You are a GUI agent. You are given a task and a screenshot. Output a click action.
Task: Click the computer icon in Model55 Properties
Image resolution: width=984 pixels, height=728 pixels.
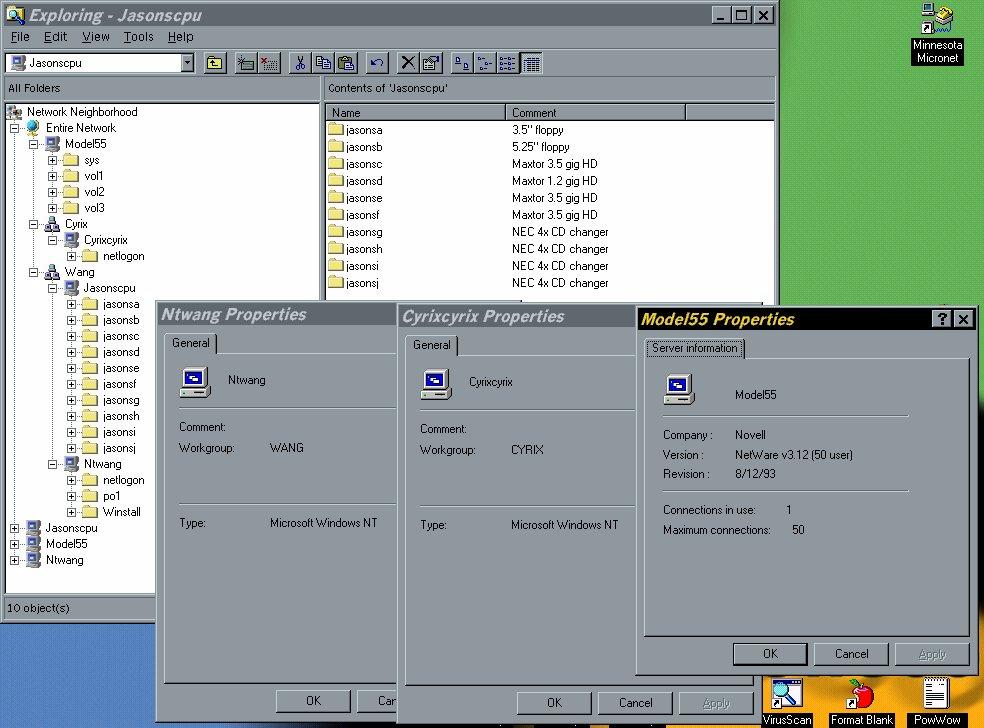point(680,389)
